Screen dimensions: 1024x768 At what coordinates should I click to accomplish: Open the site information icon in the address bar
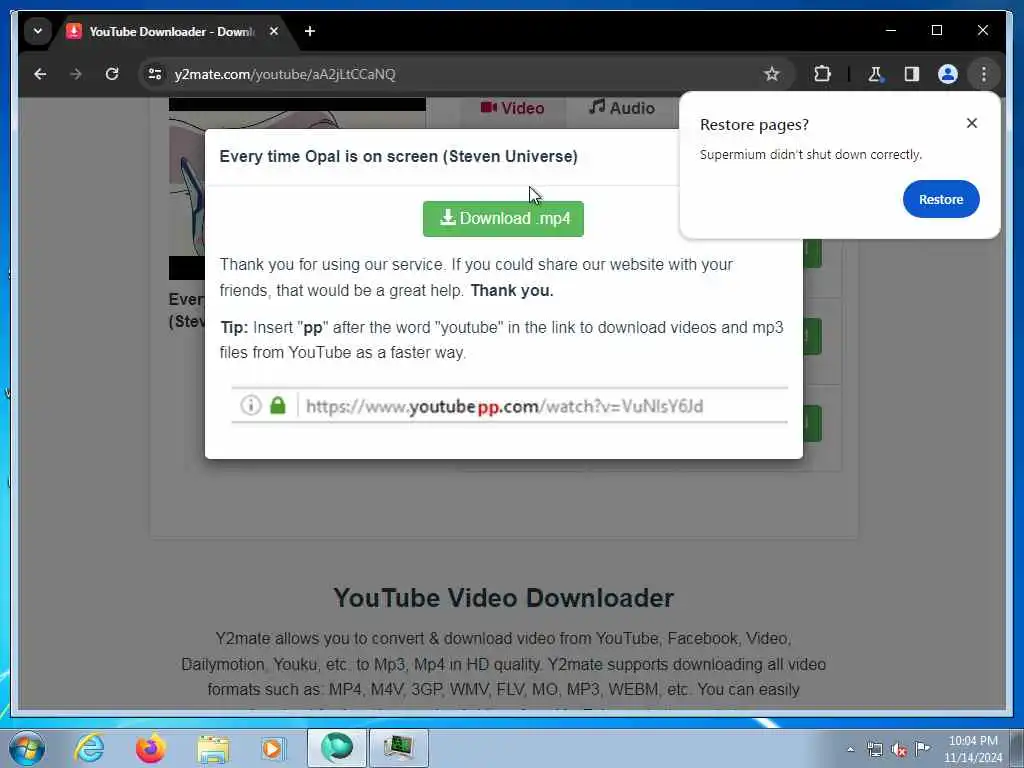coord(155,74)
